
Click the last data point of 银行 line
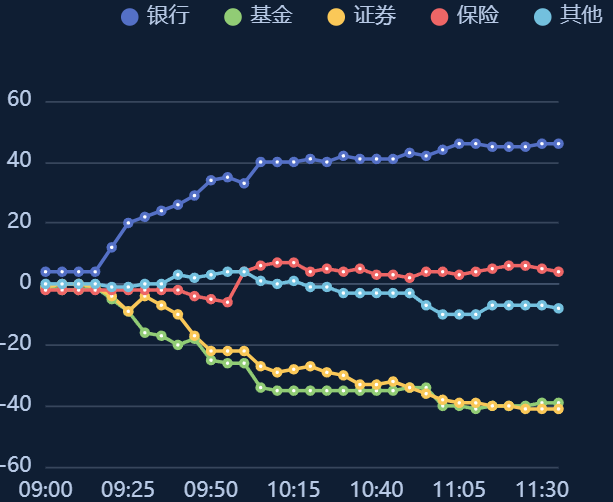[559, 144]
